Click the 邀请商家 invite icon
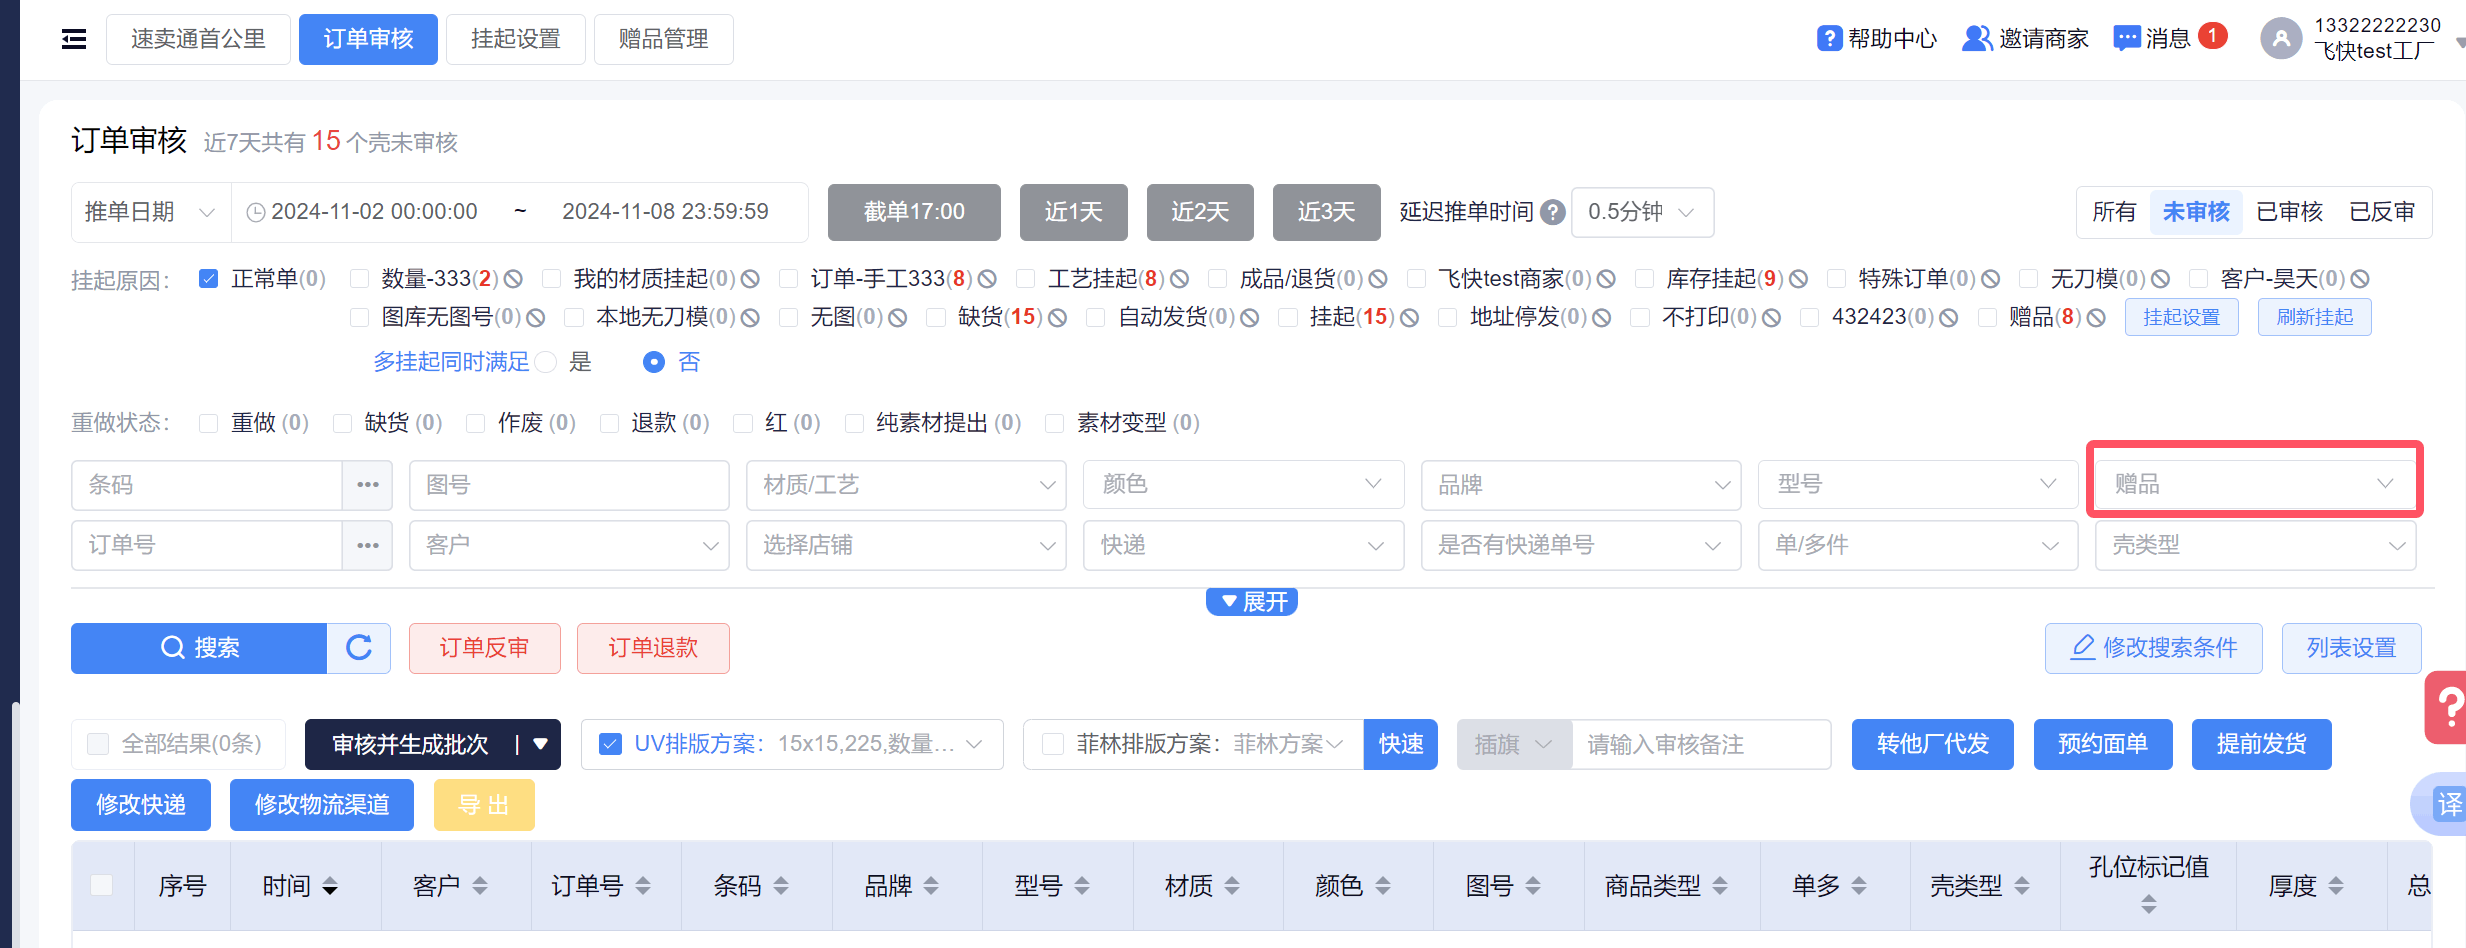 (1976, 39)
